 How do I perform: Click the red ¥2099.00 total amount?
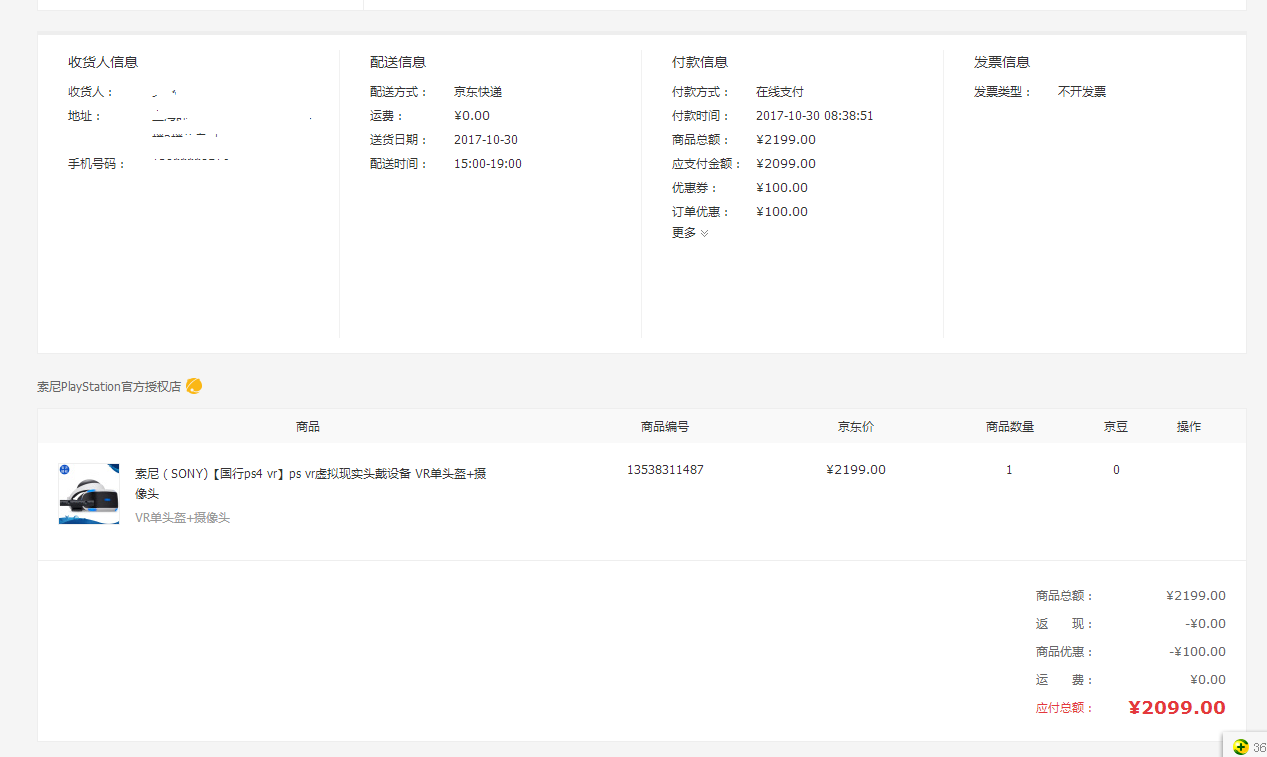pos(1176,708)
